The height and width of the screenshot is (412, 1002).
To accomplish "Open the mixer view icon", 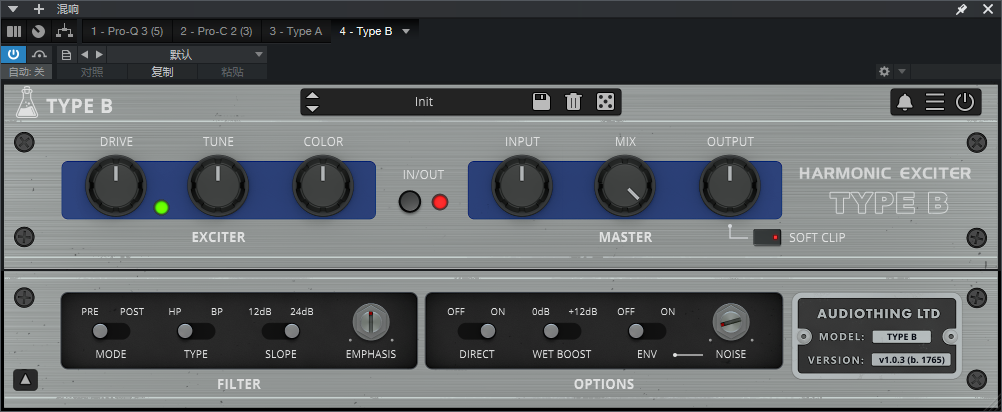I will pyautogui.click(x=14, y=31).
